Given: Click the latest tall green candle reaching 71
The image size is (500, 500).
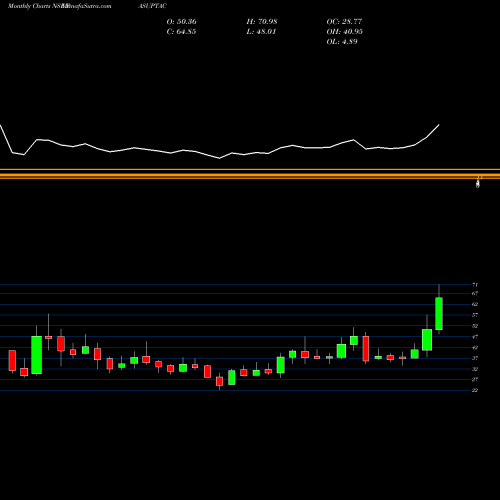Looking at the screenshot, I should click(439, 313).
